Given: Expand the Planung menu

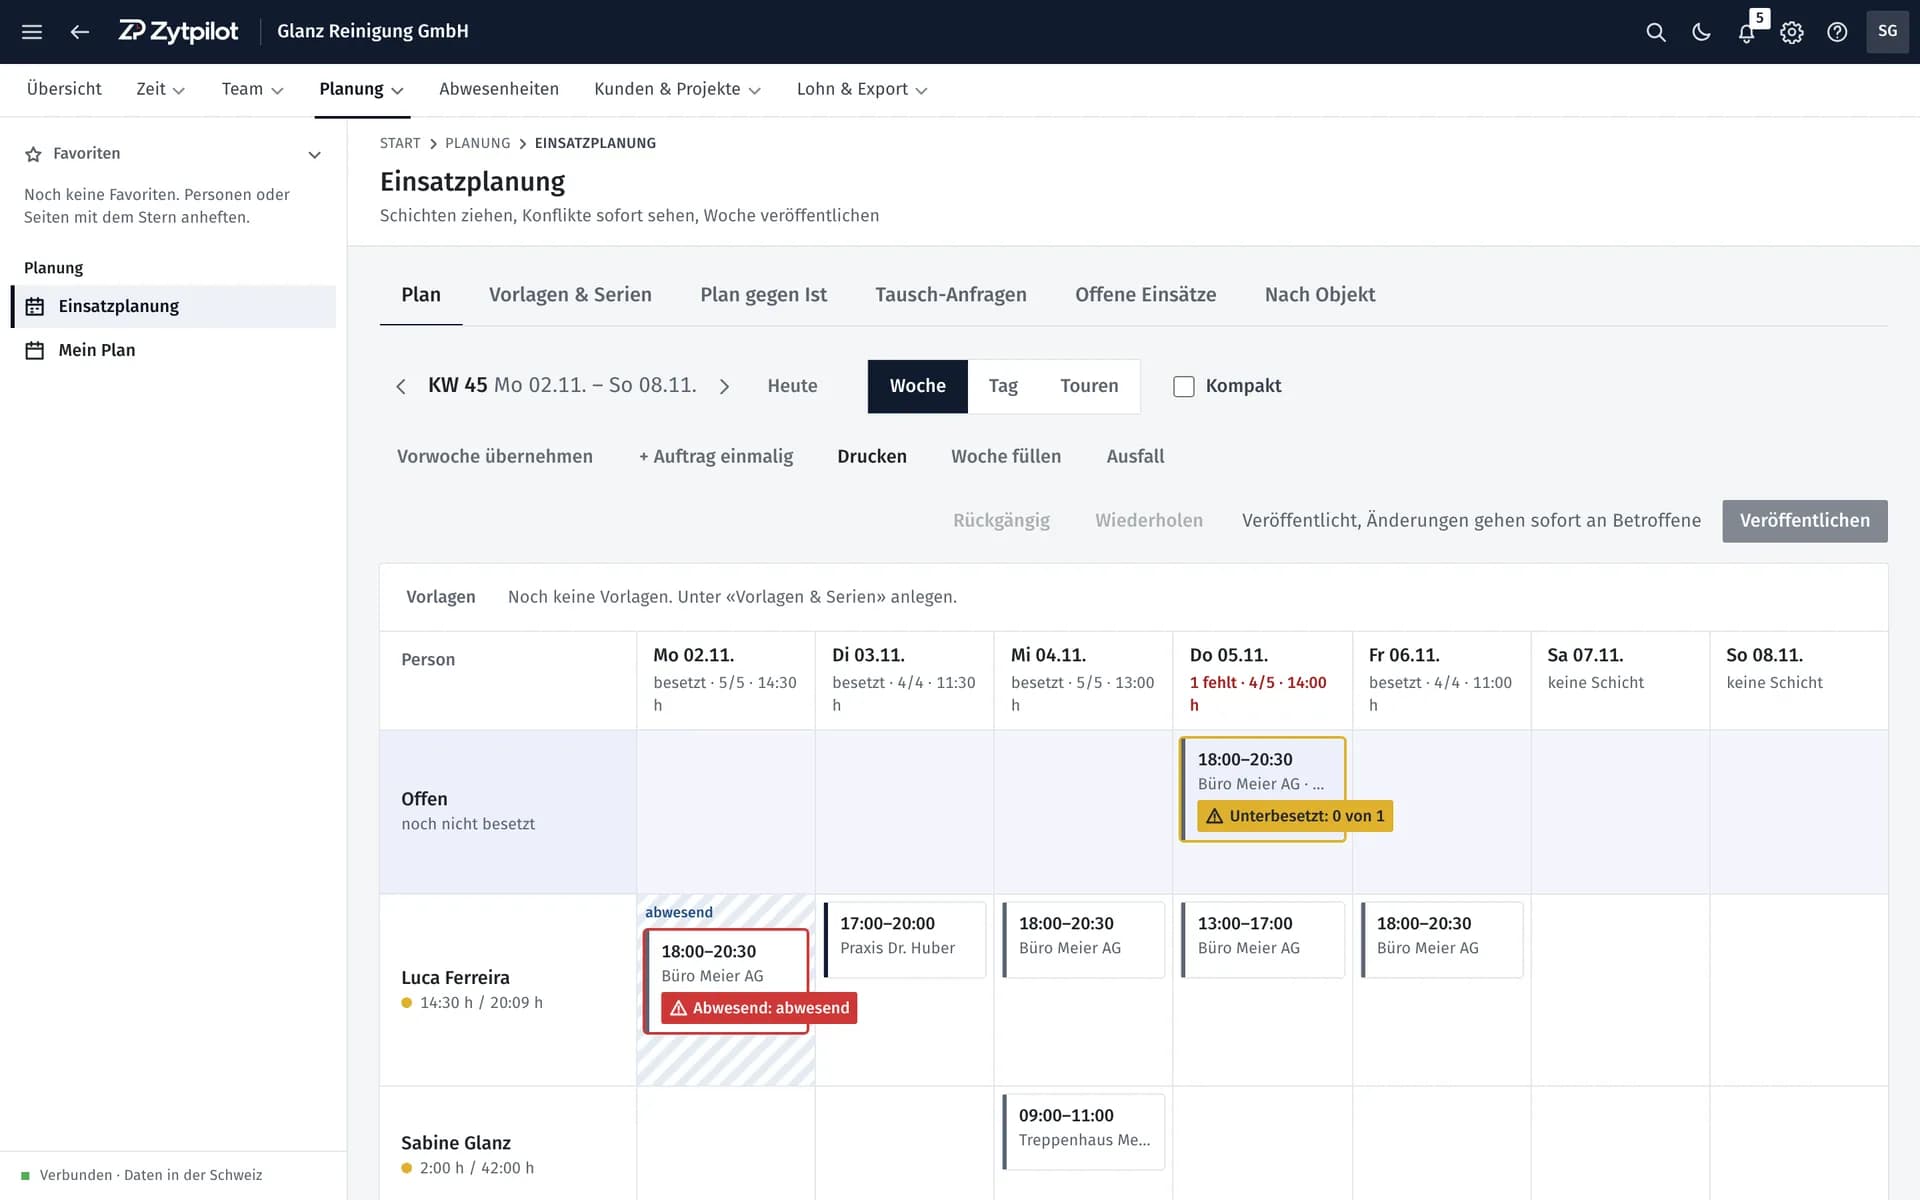Looking at the screenshot, I should click(x=361, y=89).
